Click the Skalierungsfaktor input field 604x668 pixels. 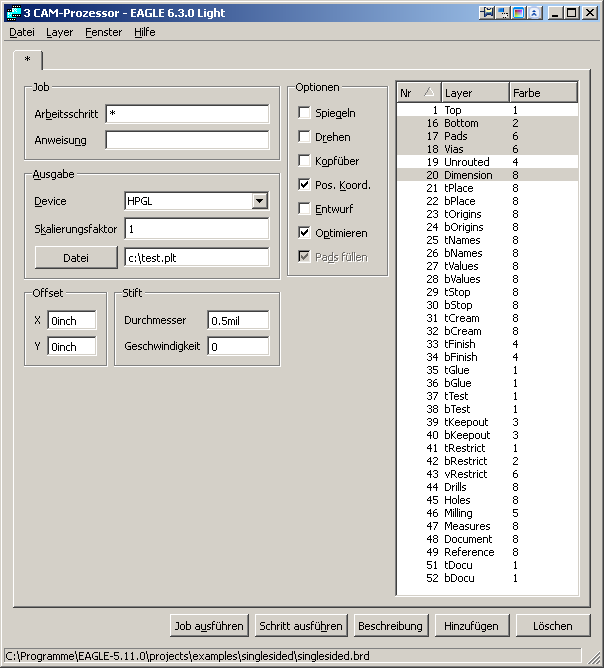point(197,229)
